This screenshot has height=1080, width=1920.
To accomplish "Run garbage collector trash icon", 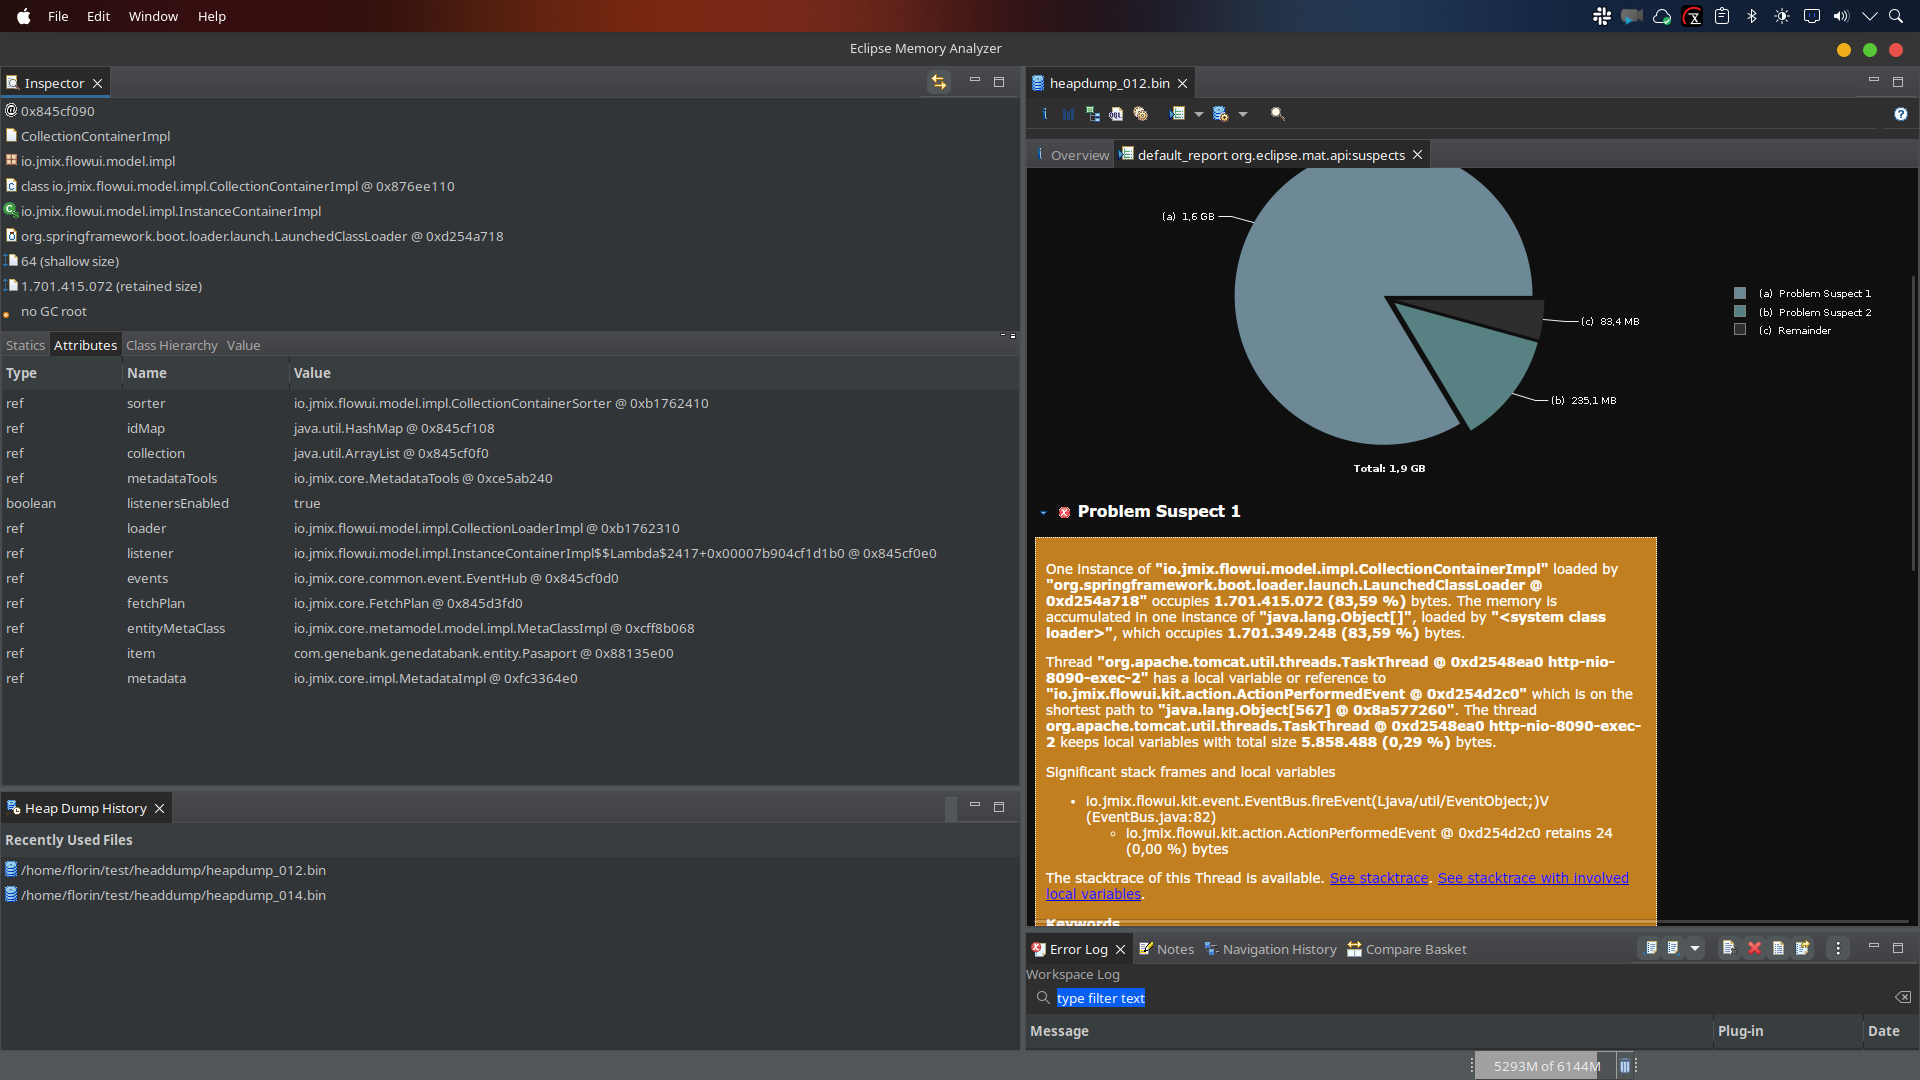I will tap(1625, 1066).
